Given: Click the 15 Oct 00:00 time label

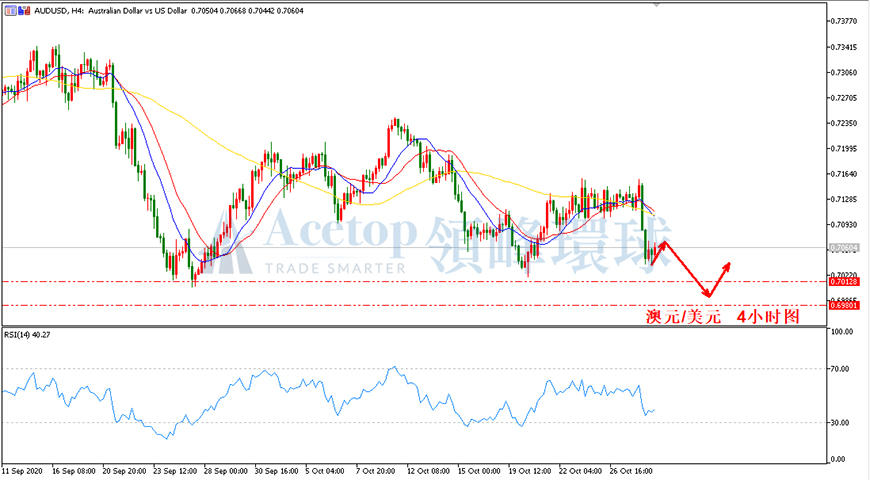Looking at the screenshot, I should 479,471.
